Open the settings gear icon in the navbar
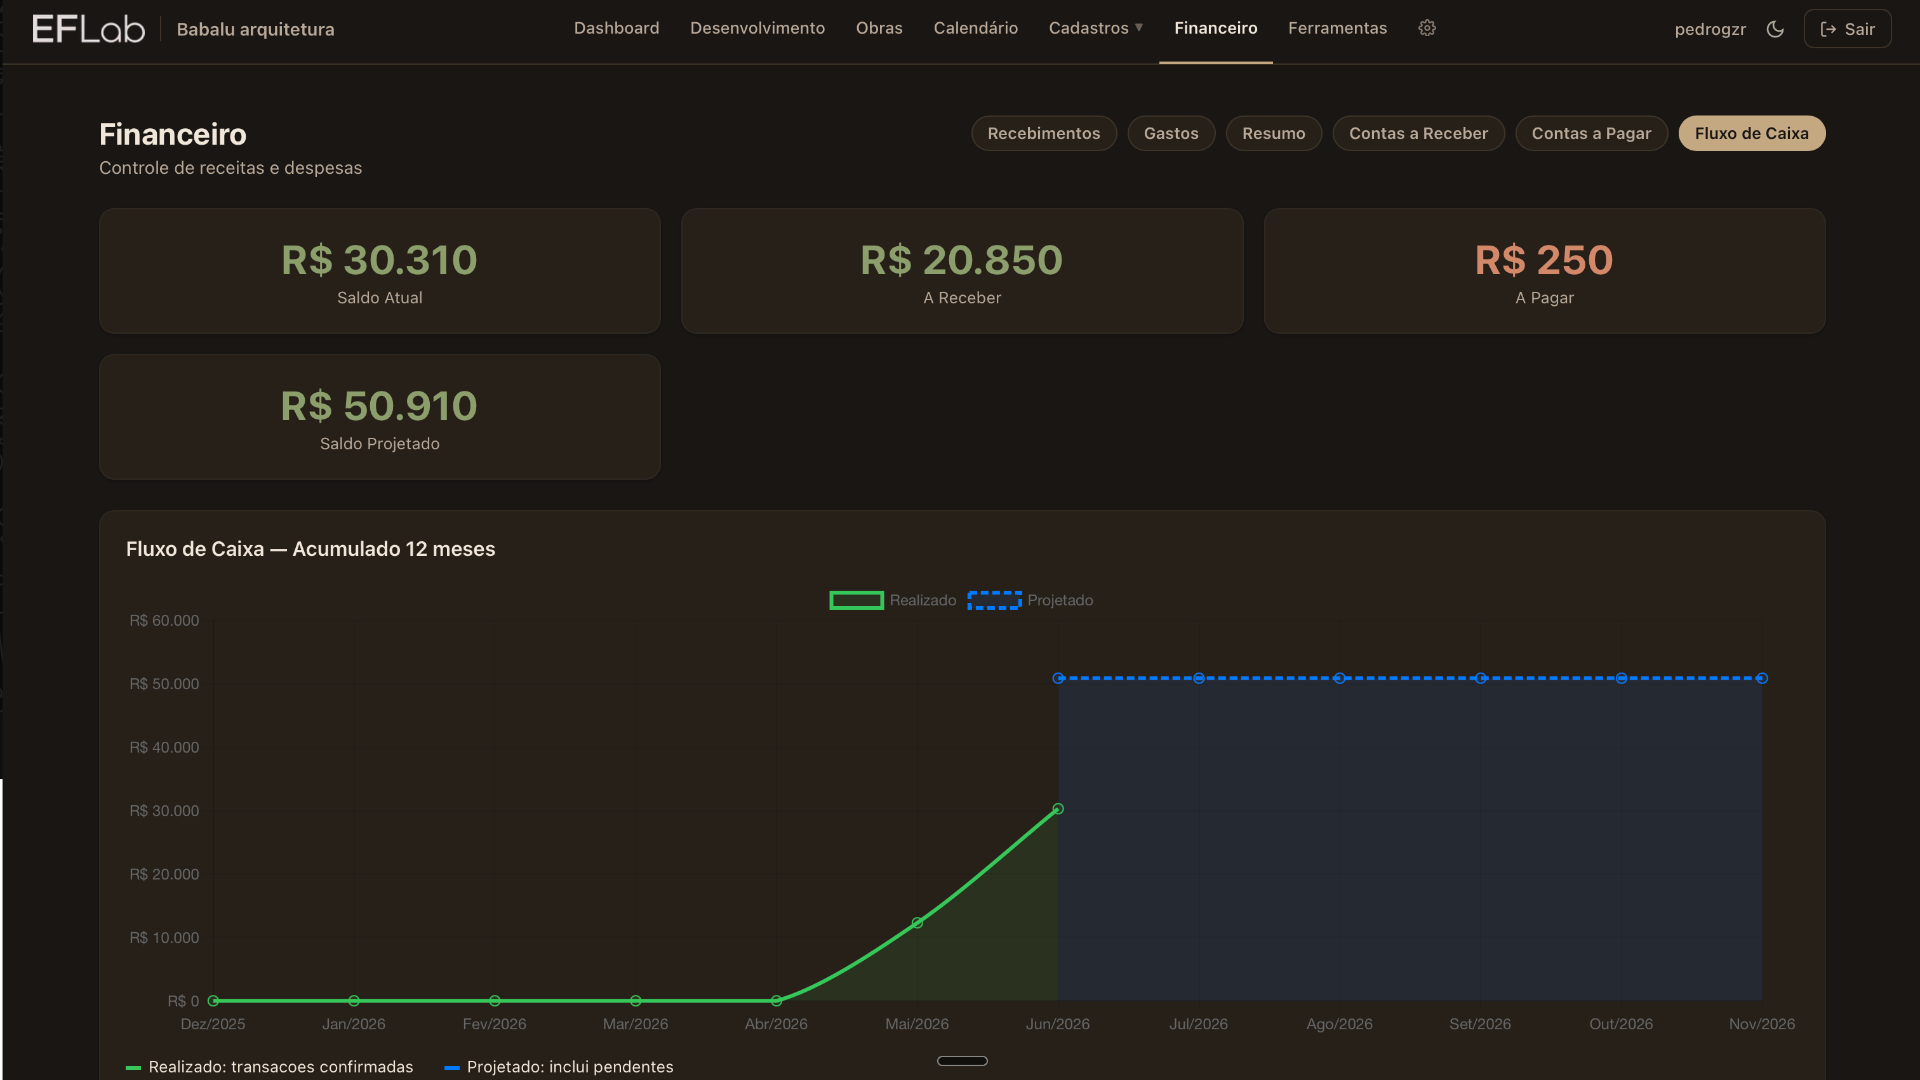Viewport: 1920px width, 1080px height. [1427, 28]
